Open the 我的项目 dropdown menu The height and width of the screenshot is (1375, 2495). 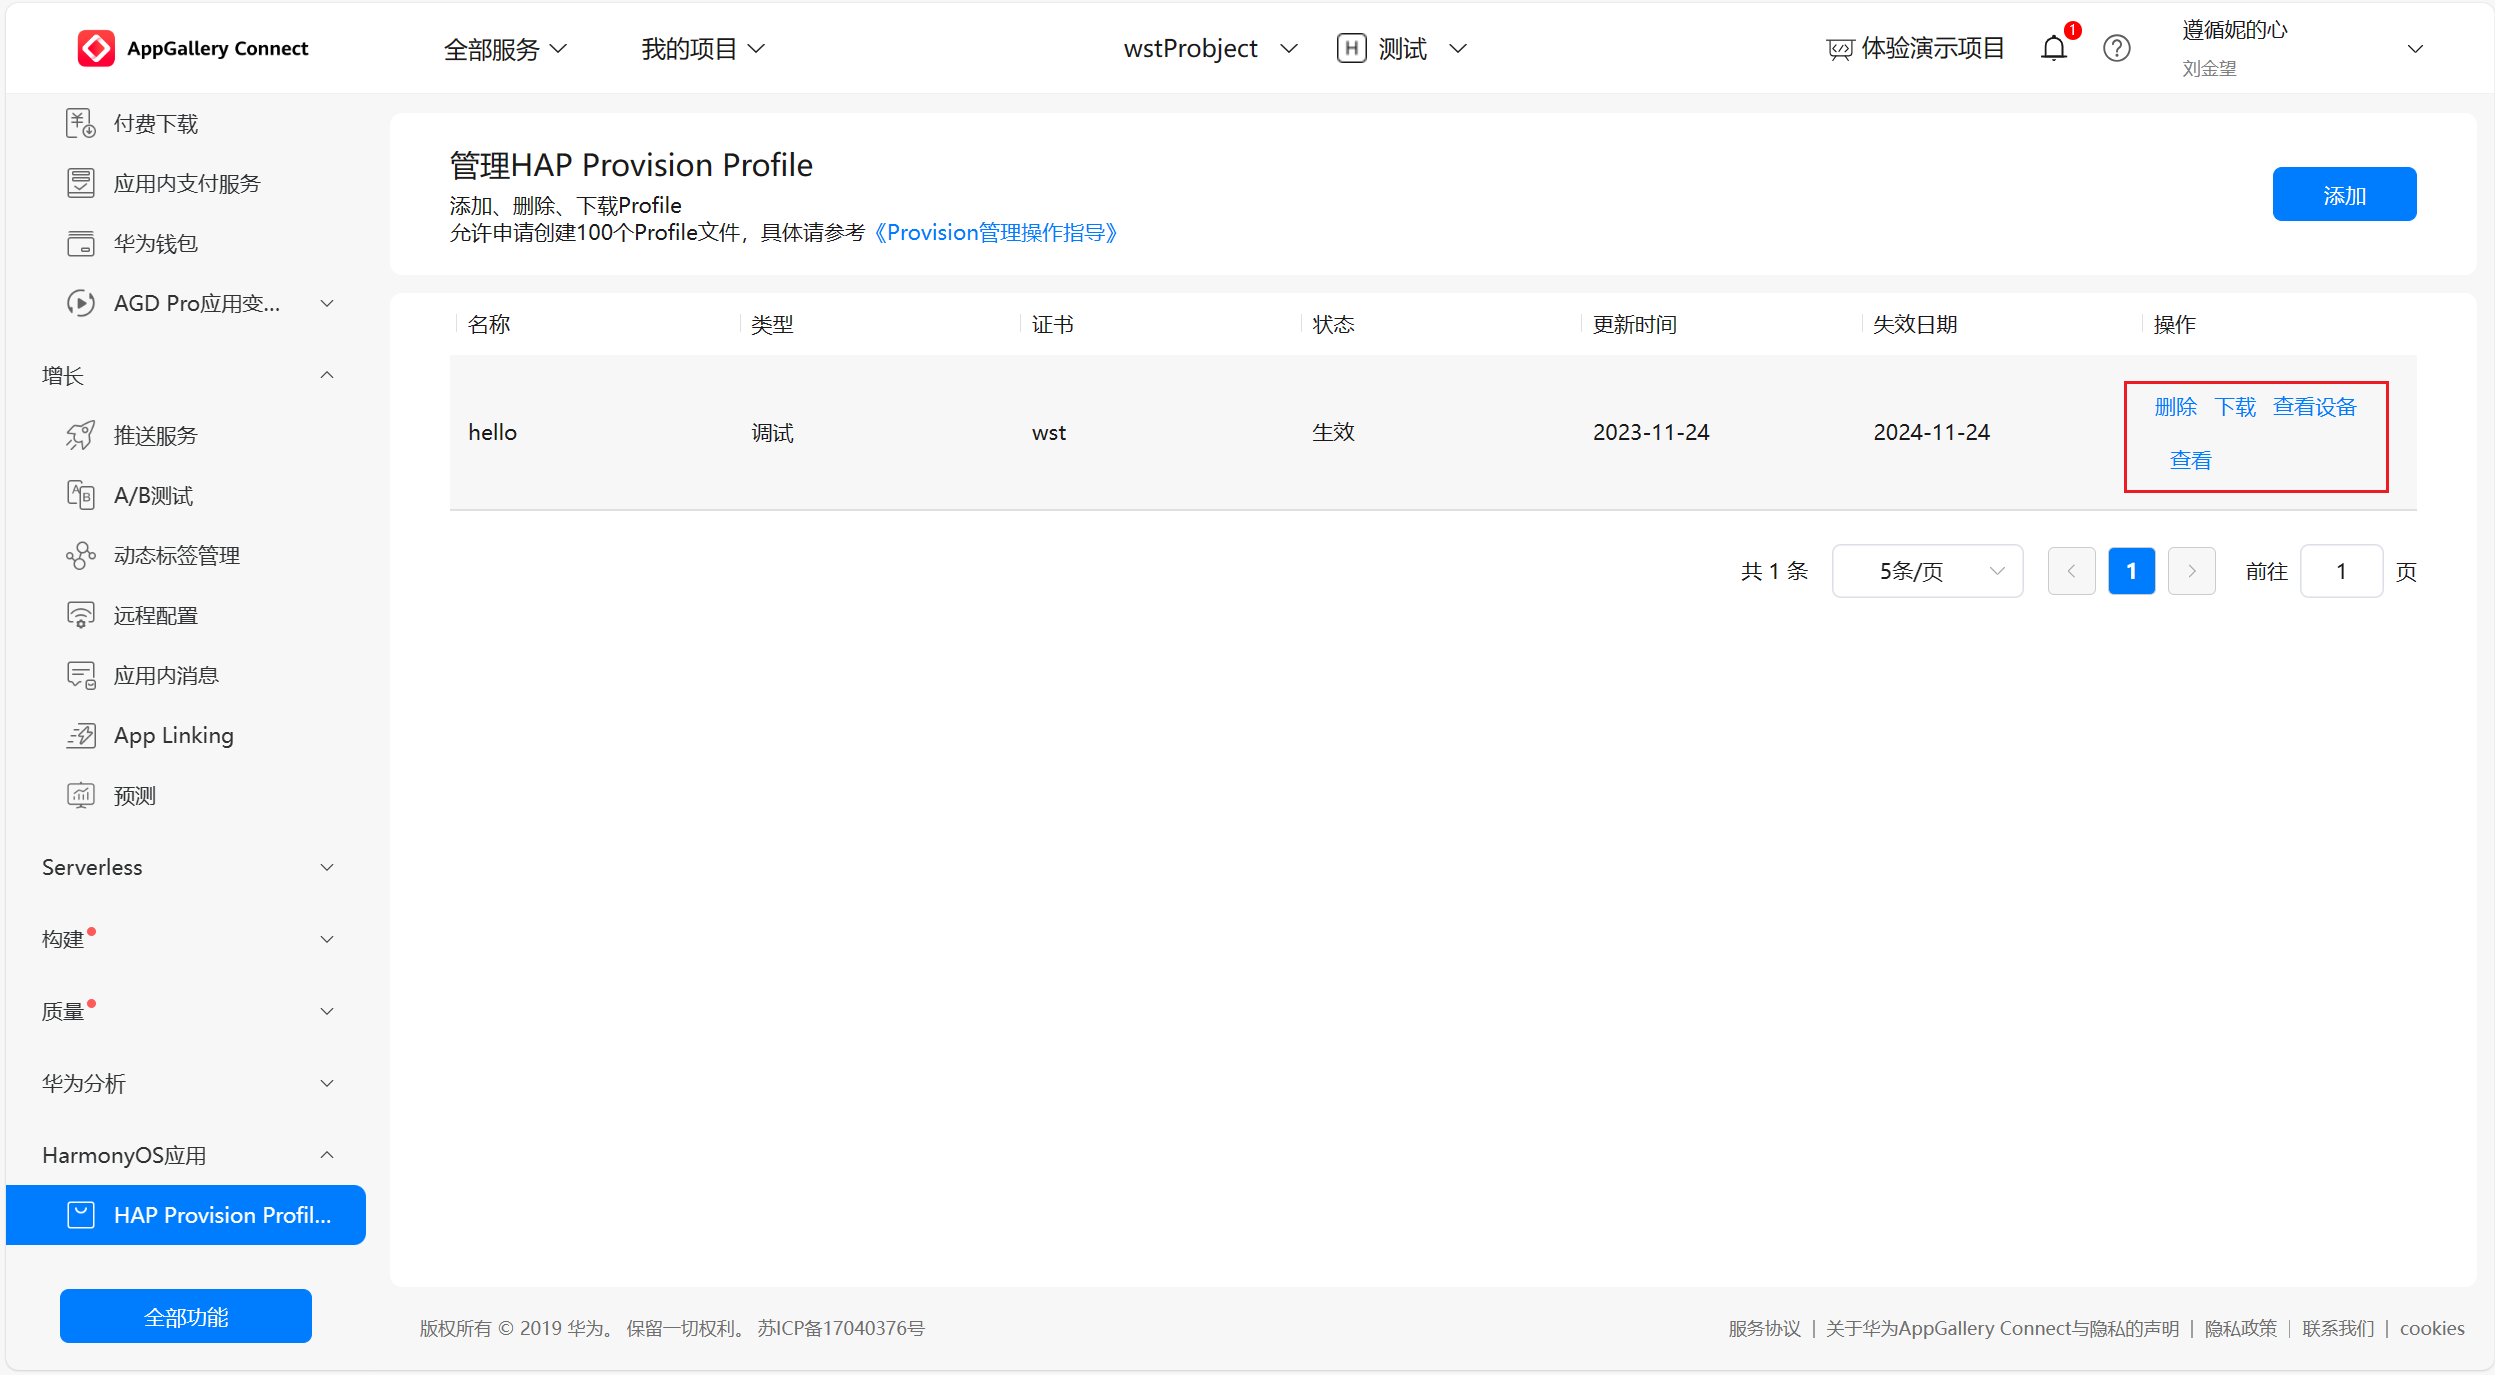(x=703, y=49)
